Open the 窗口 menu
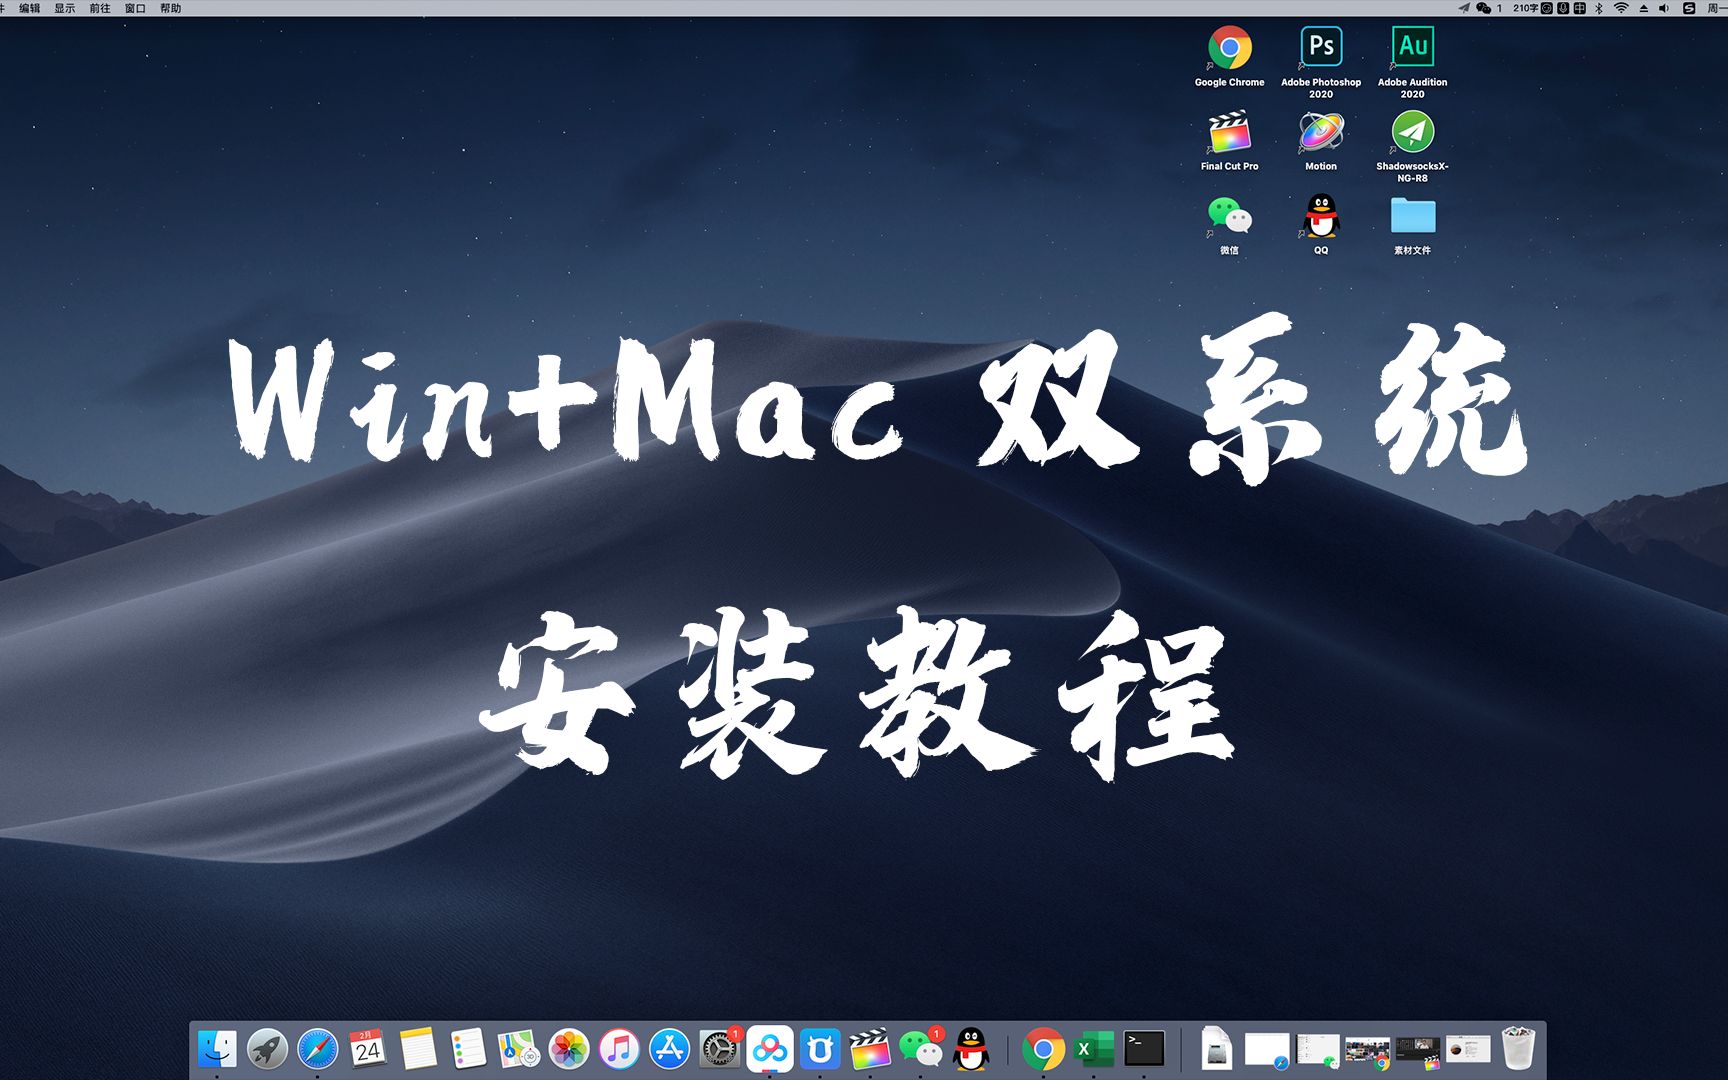The image size is (1728, 1080). [x=135, y=8]
